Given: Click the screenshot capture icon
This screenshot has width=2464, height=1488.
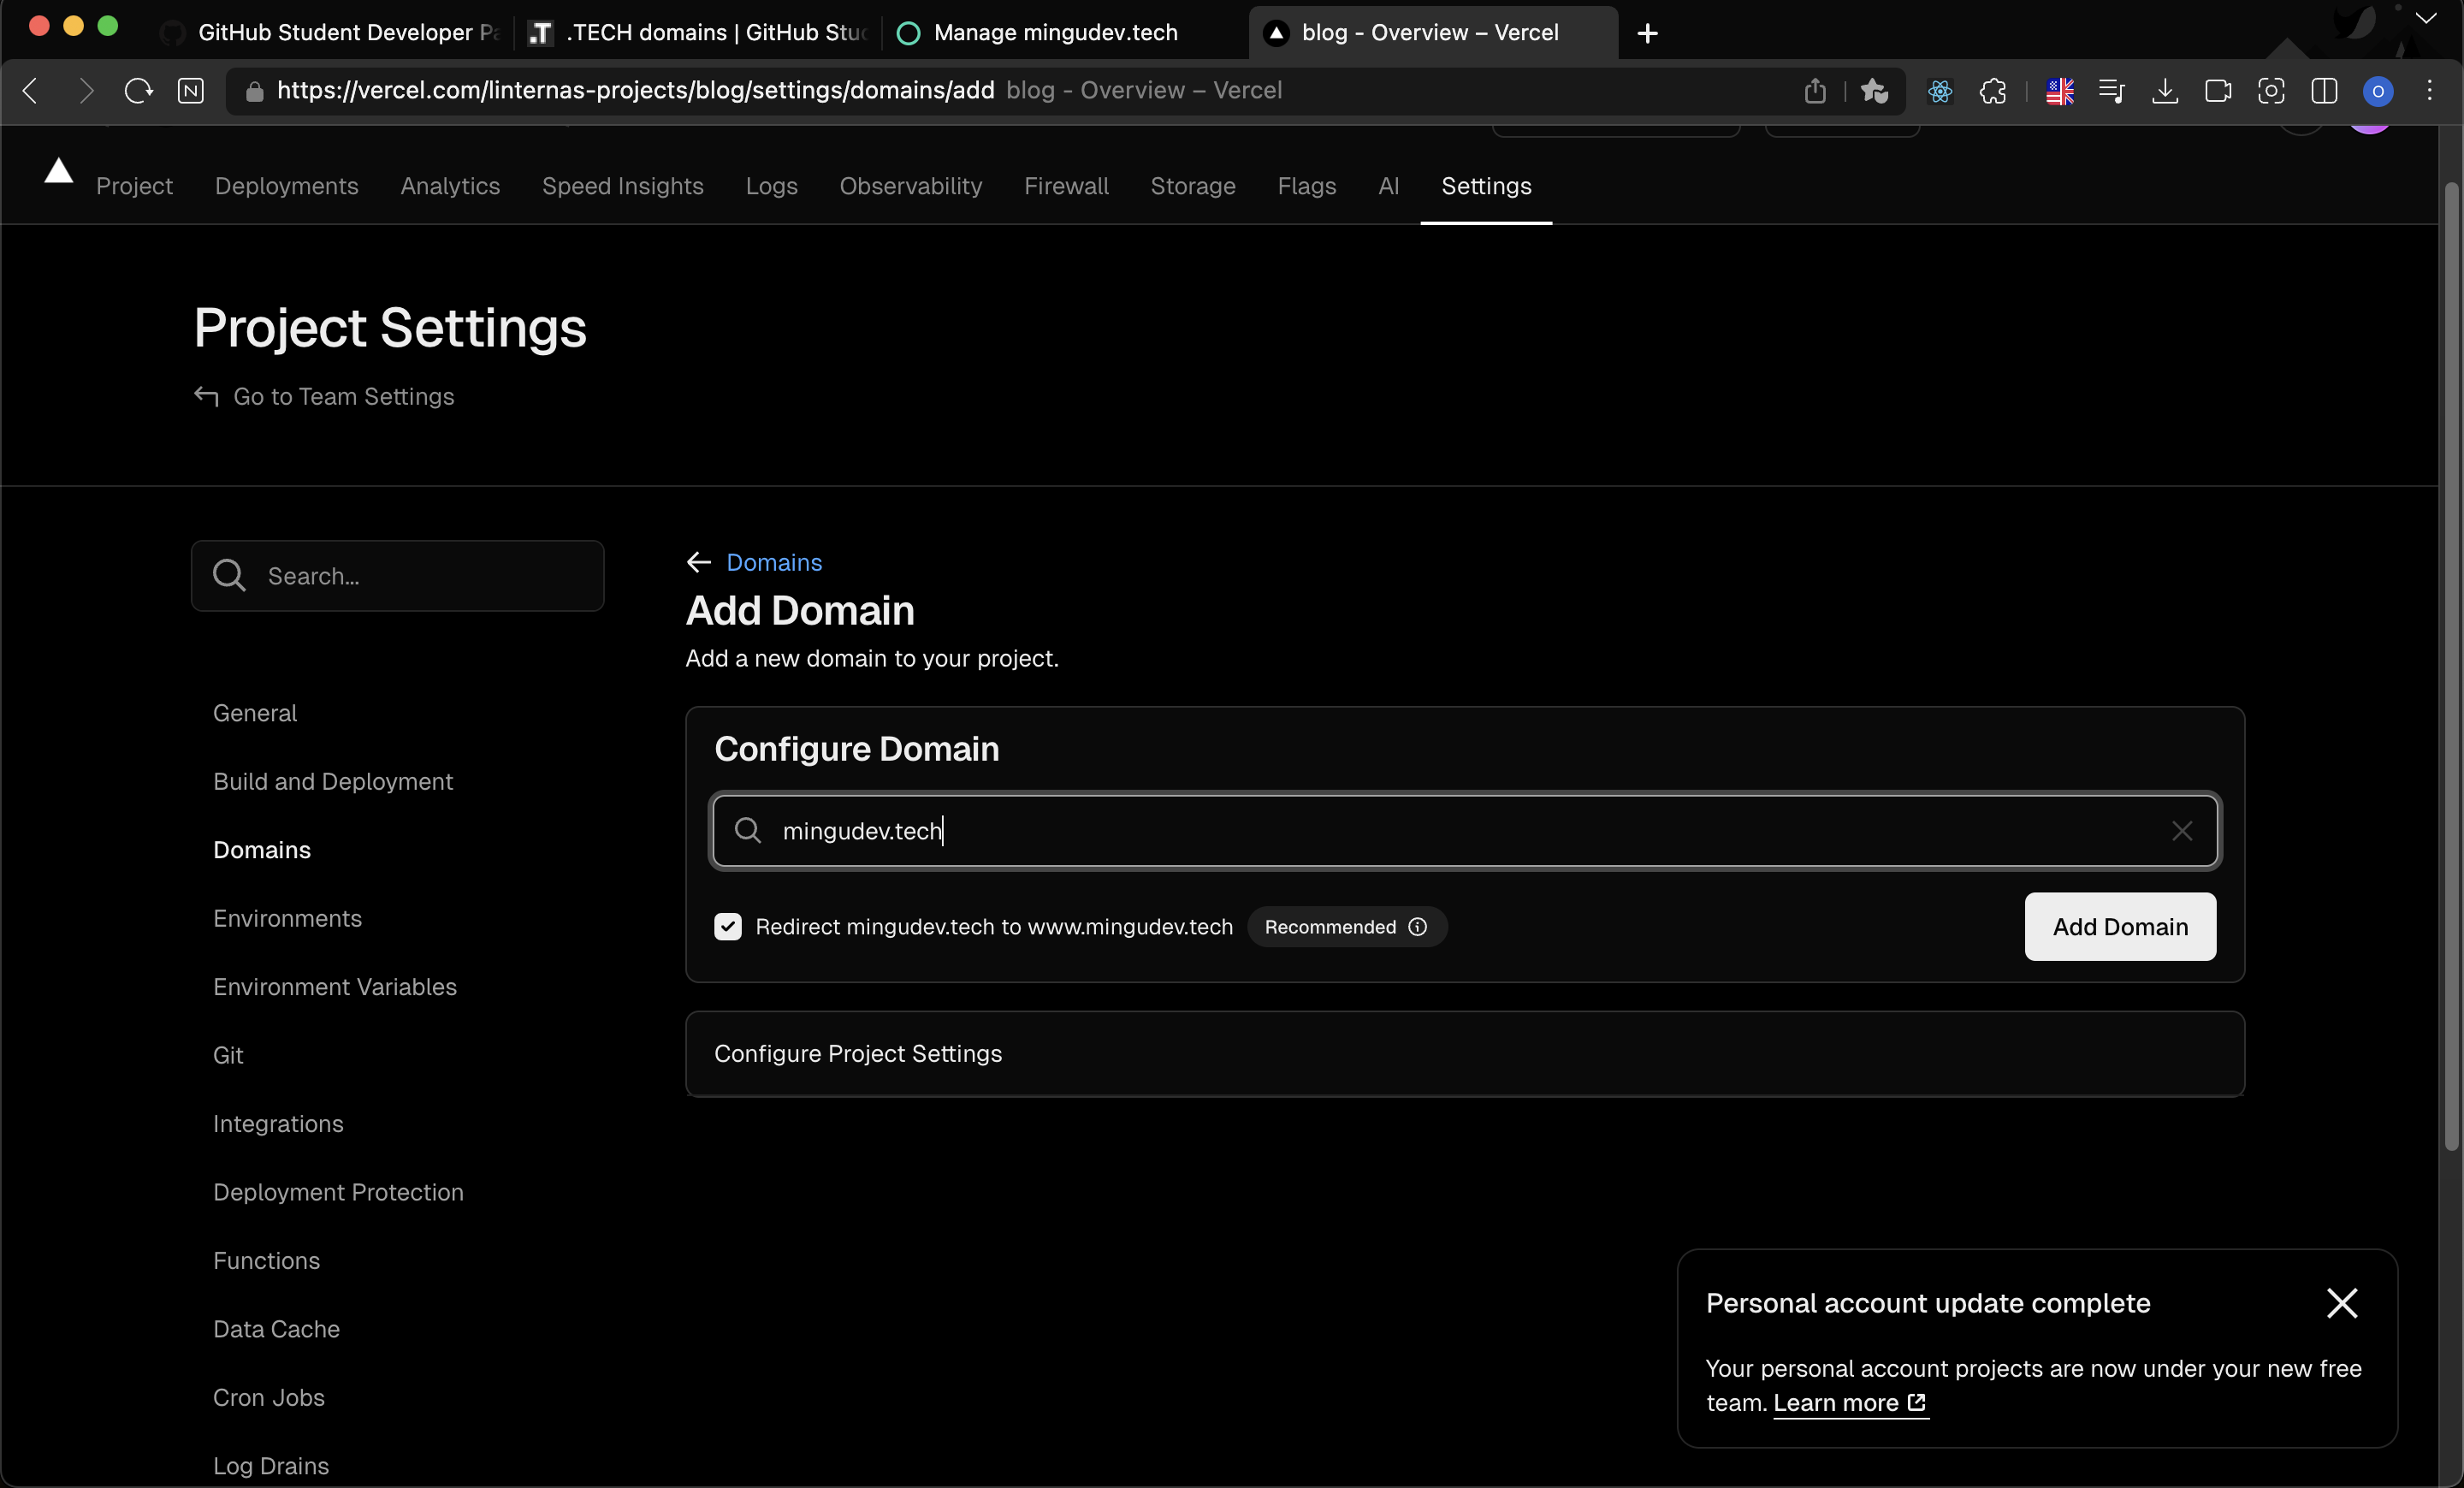Looking at the screenshot, I should click(x=2271, y=91).
